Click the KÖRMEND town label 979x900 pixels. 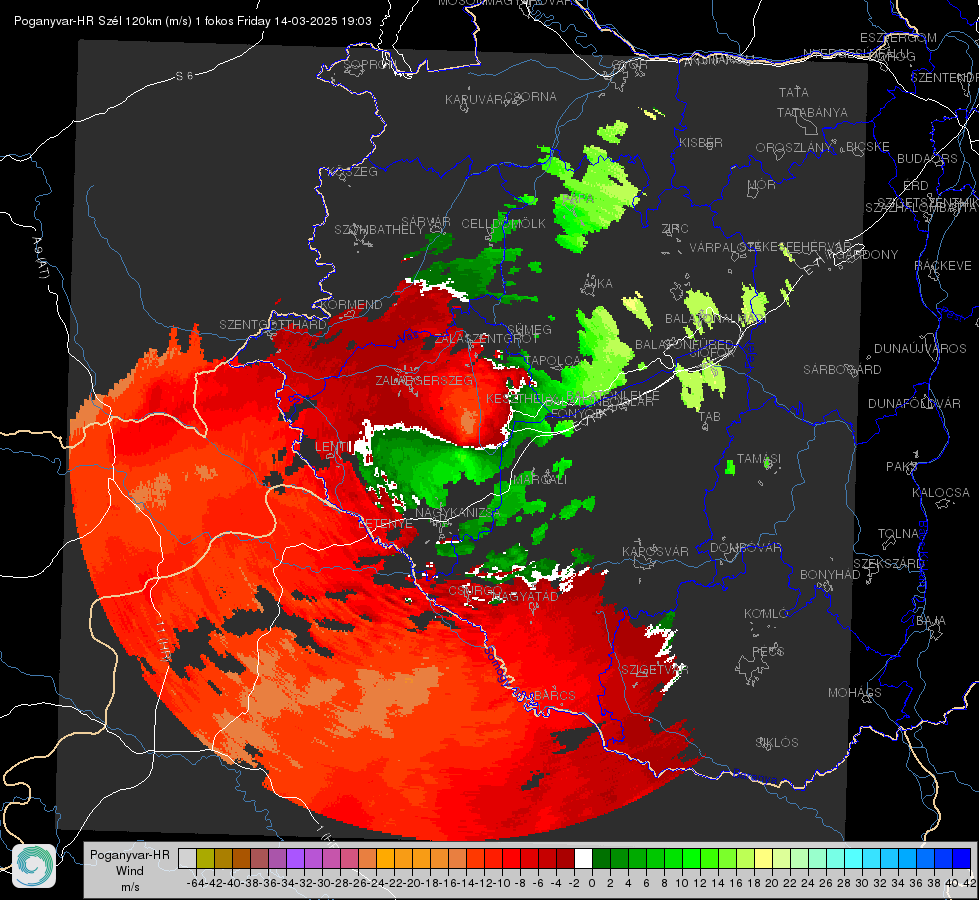[x=351, y=305]
